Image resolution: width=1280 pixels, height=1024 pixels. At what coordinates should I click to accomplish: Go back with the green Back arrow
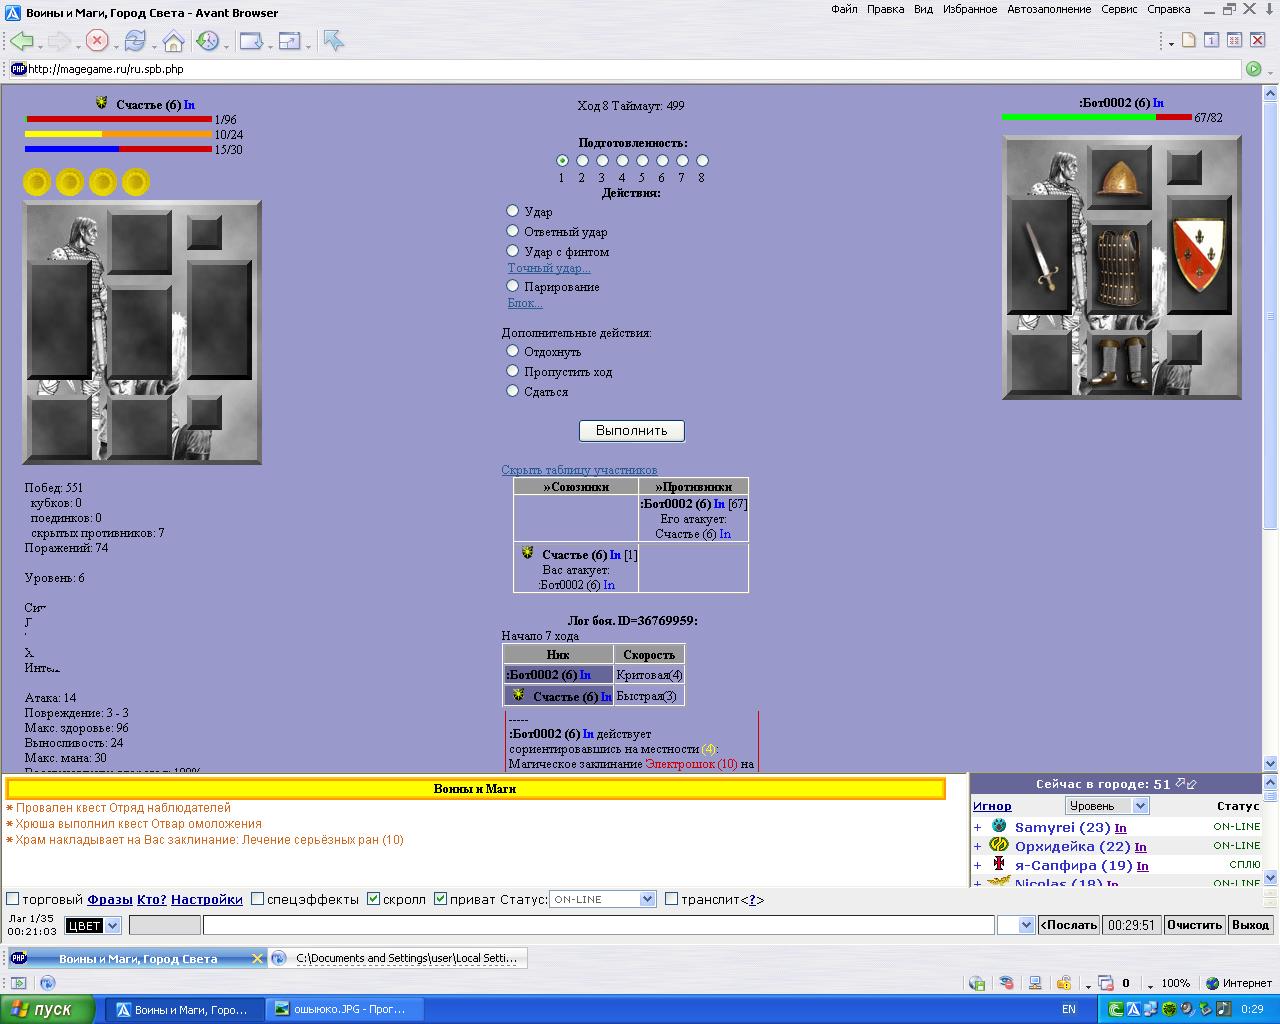click(22, 41)
